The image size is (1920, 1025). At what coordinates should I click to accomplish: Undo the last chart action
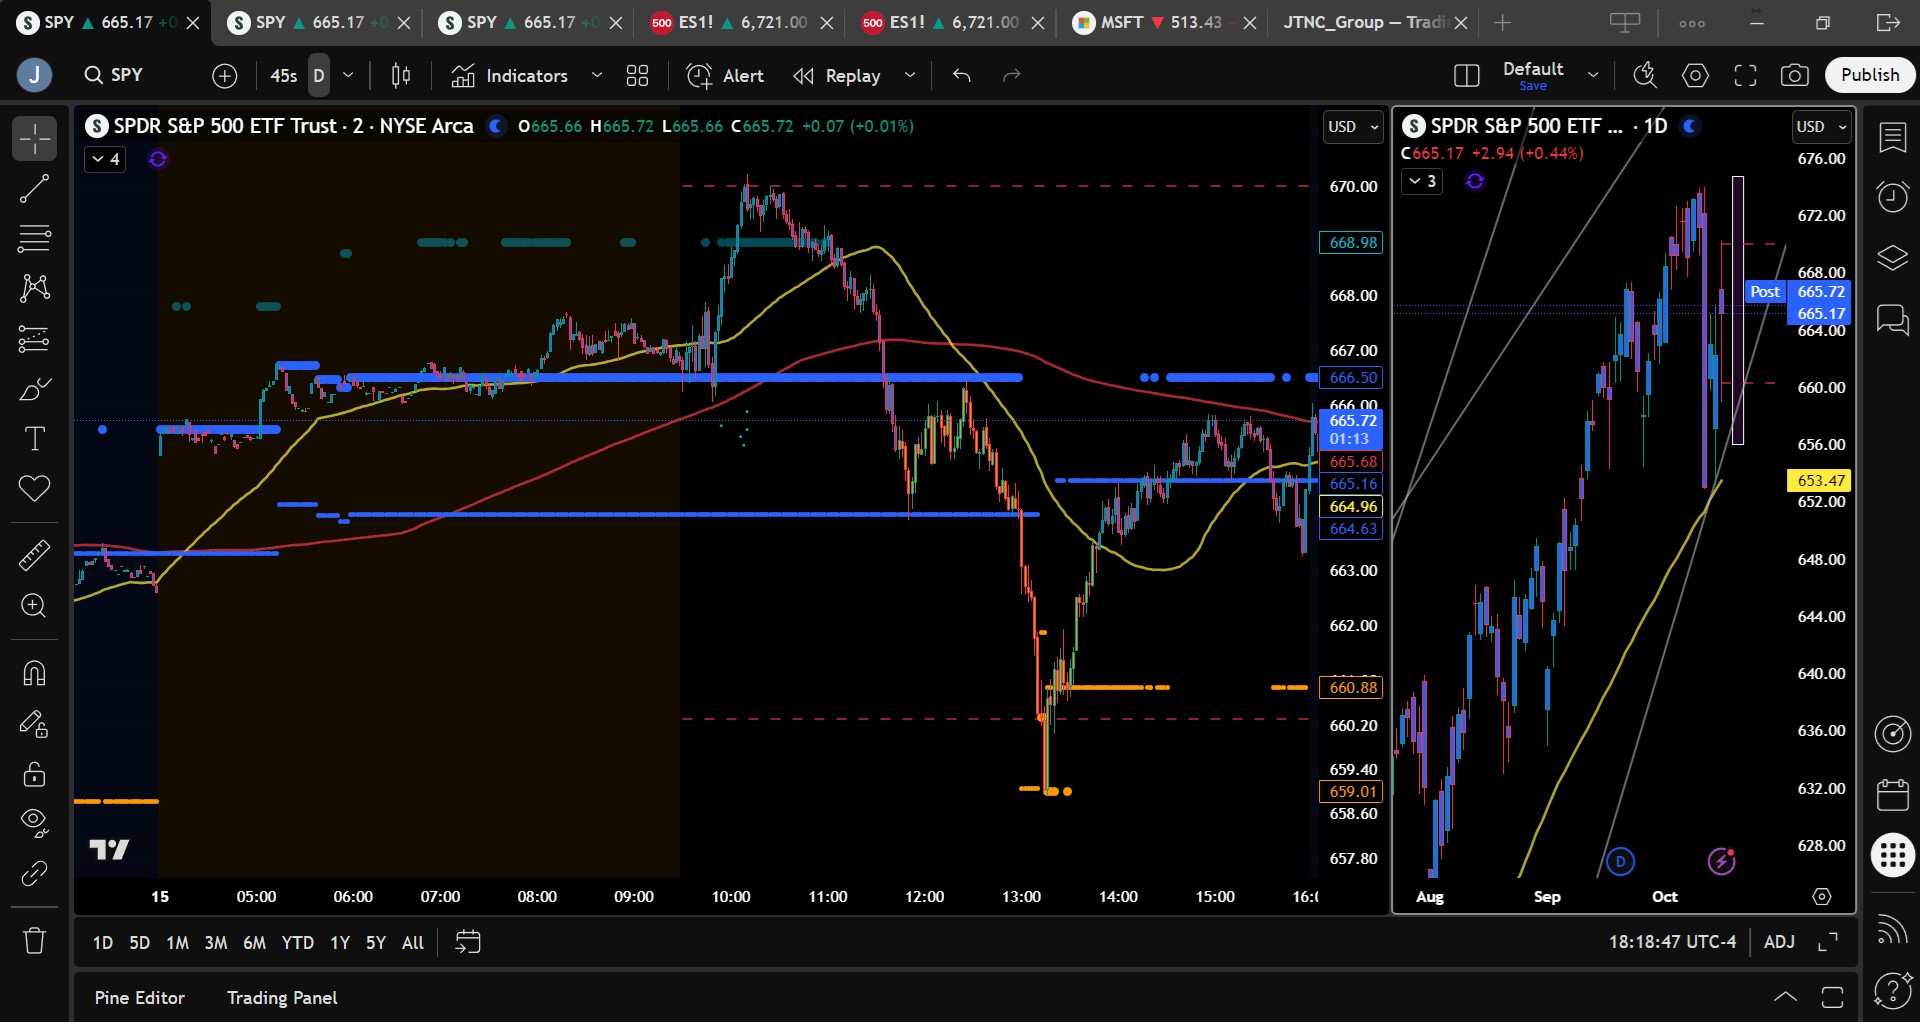coord(962,76)
